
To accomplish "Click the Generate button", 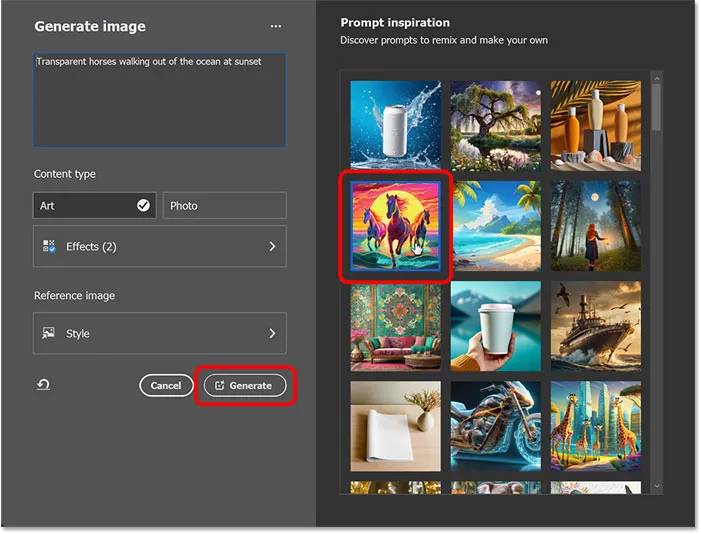I will [245, 386].
